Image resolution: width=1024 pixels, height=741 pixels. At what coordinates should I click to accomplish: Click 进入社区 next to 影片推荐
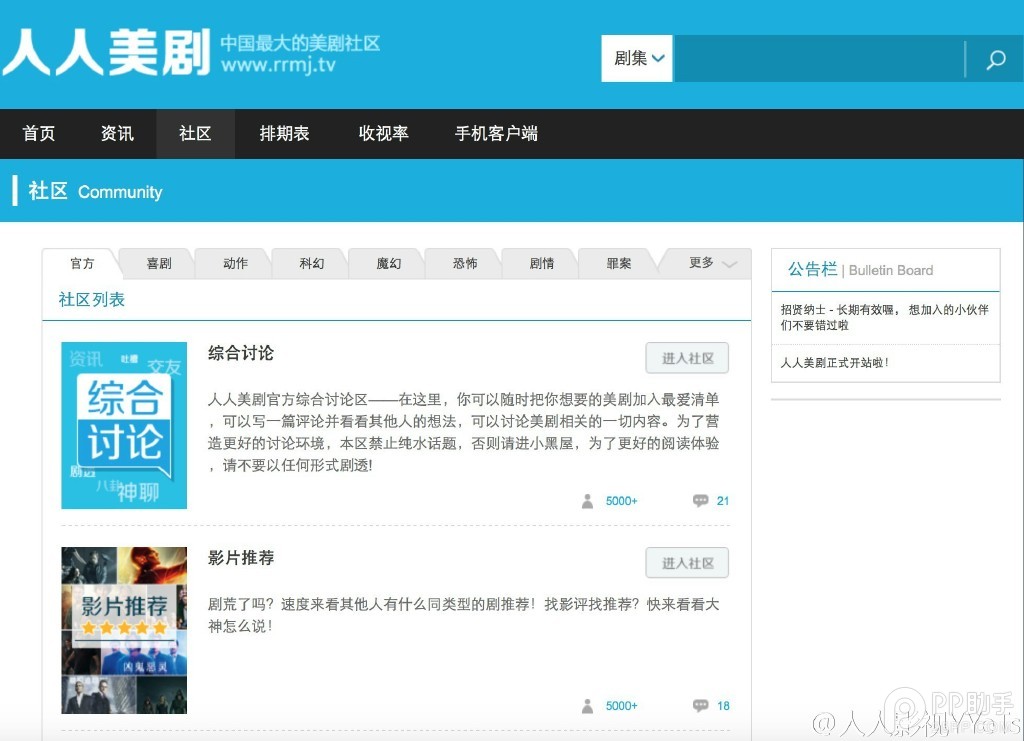pyautogui.click(x=687, y=562)
